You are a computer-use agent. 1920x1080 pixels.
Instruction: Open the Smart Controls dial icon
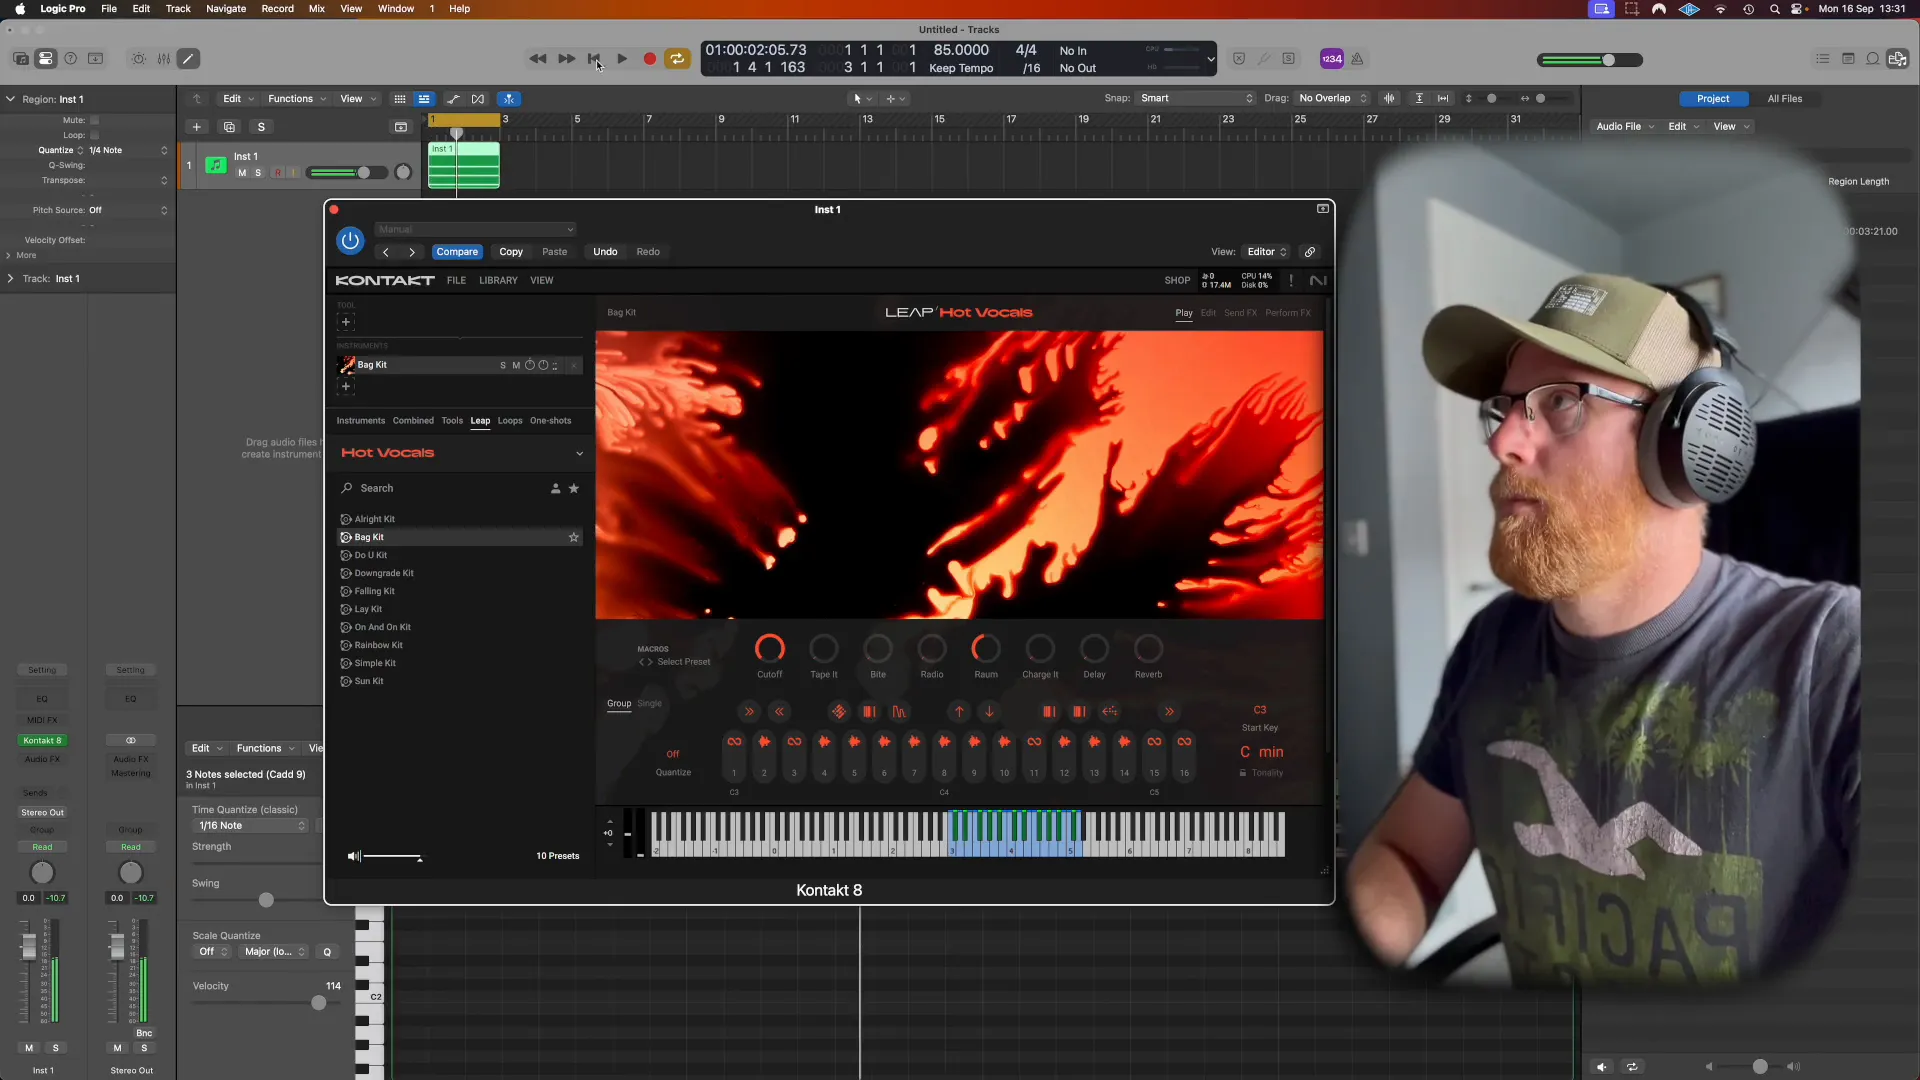[138, 59]
